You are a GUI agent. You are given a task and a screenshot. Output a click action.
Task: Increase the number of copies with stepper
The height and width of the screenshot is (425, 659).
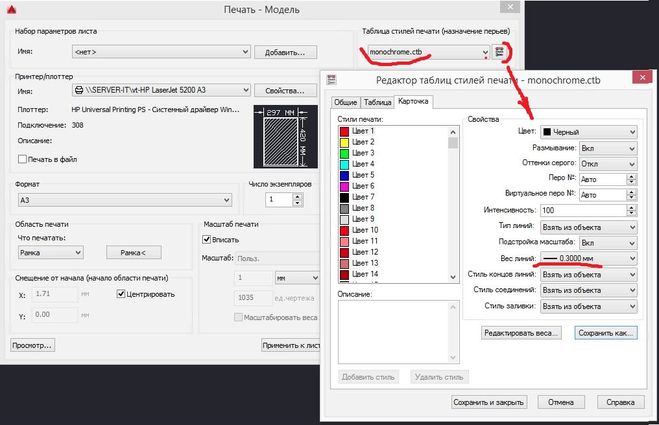298,196
